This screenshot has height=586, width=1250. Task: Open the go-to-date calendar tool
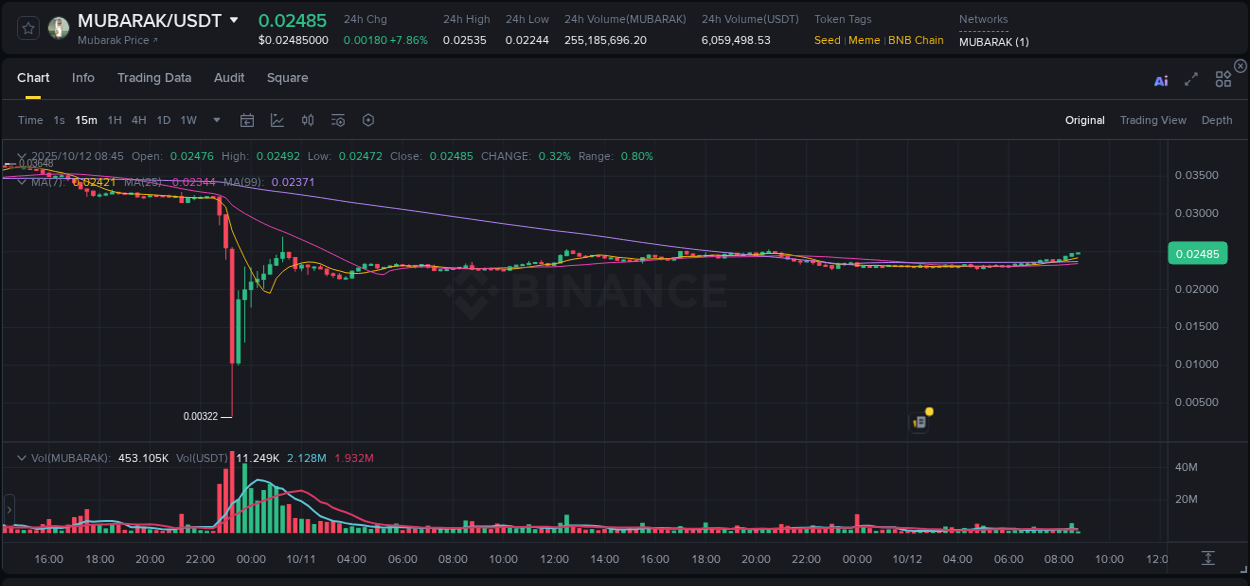(247, 120)
